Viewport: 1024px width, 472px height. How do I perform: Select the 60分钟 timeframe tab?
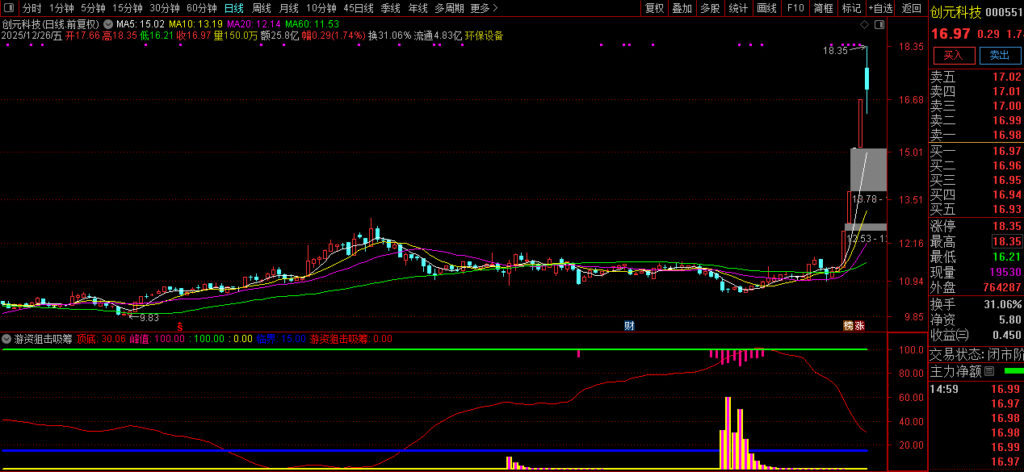pyautogui.click(x=202, y=8)
